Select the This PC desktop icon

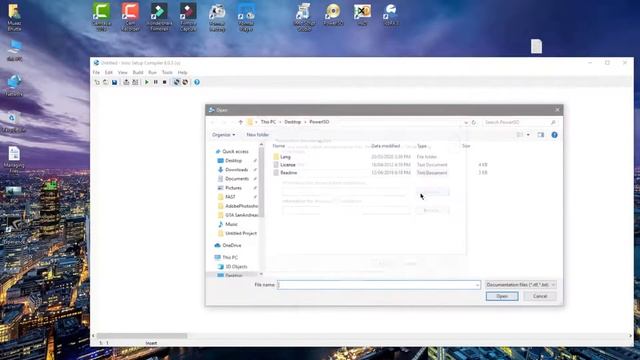coord(14,51)
